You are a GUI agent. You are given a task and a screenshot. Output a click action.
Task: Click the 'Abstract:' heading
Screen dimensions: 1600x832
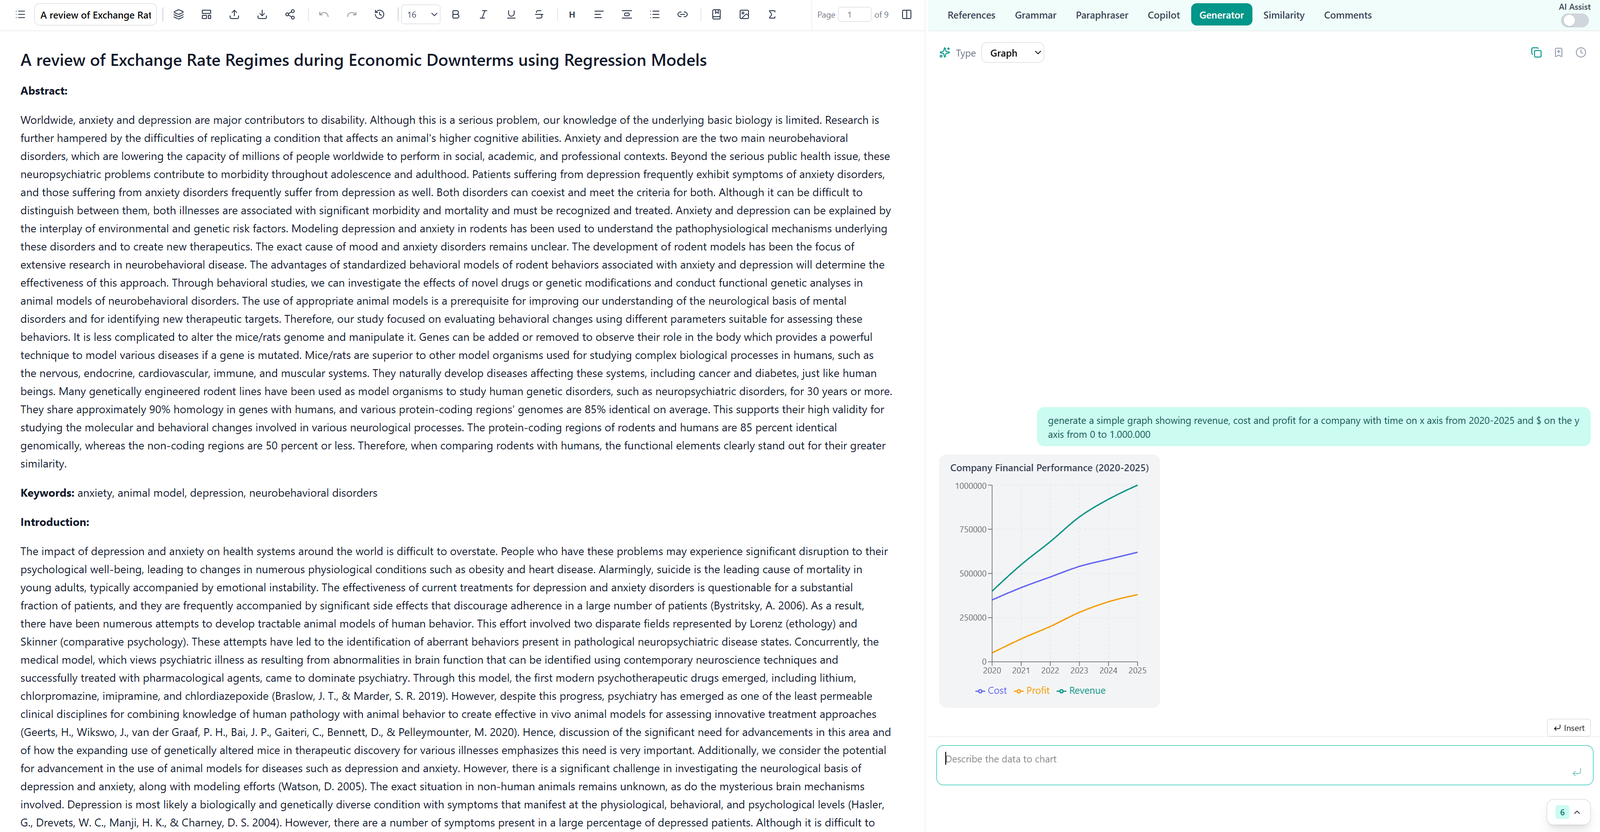[44, 91]
